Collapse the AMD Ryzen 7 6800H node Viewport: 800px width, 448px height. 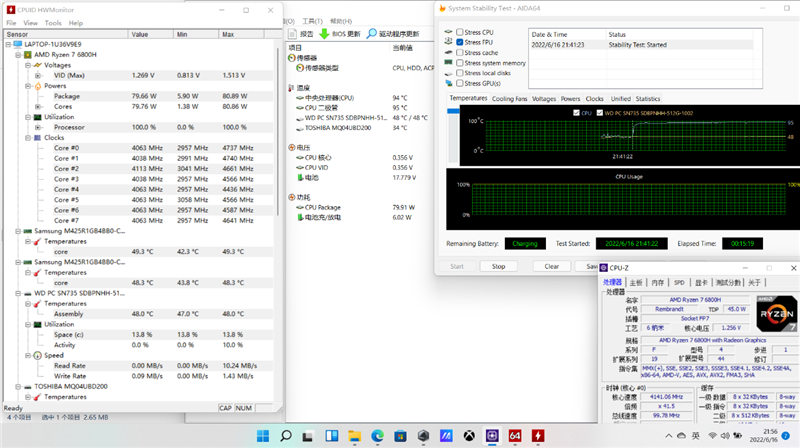point(18,55)
